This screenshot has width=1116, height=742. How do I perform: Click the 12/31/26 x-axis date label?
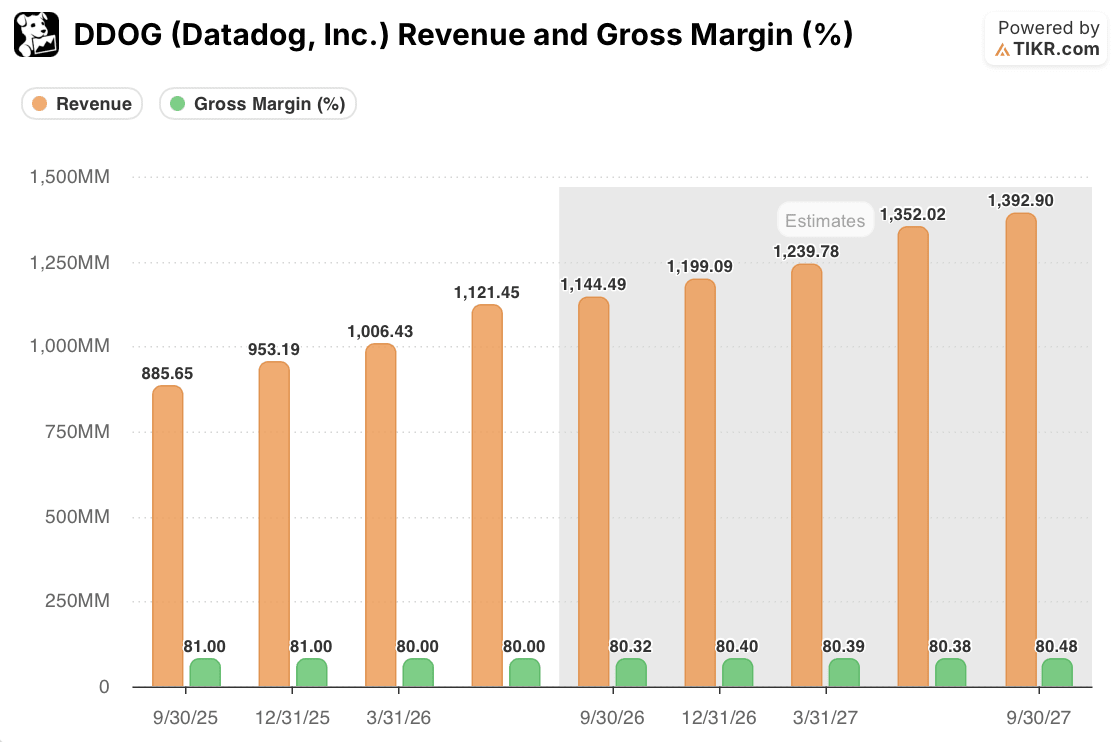click(x=719, y=718)
